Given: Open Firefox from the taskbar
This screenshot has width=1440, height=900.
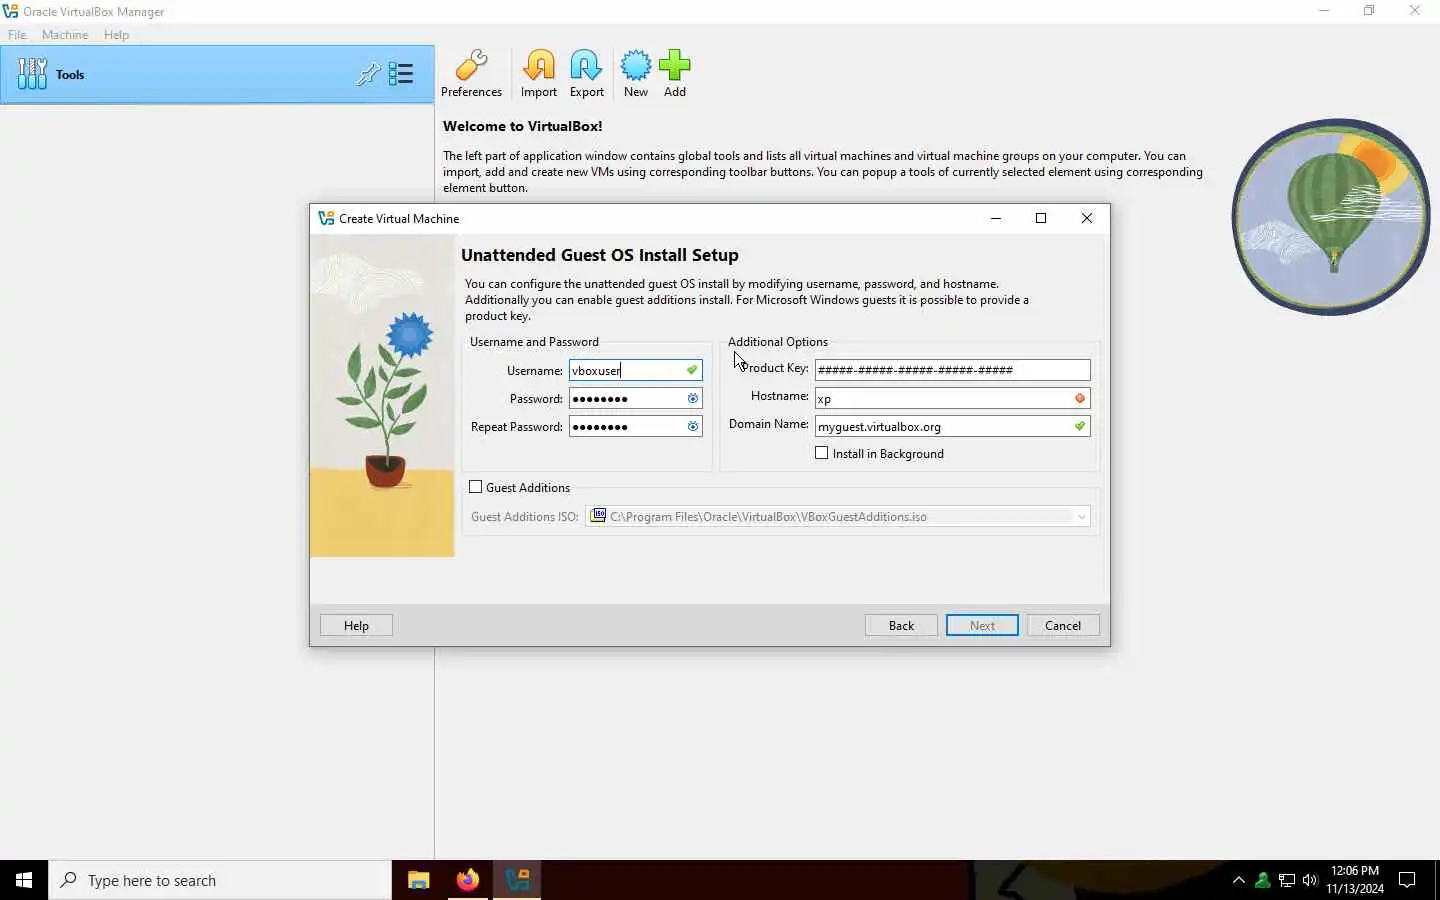Looking at the screenshot, I should 467,880.
